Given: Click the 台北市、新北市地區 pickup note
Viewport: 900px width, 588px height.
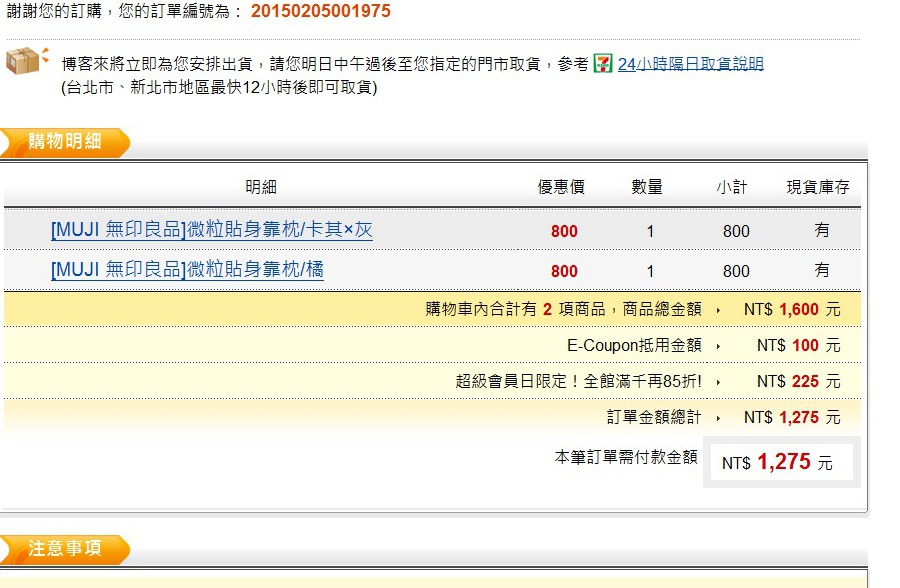Looking at the screenshot, I should (219, 87).
